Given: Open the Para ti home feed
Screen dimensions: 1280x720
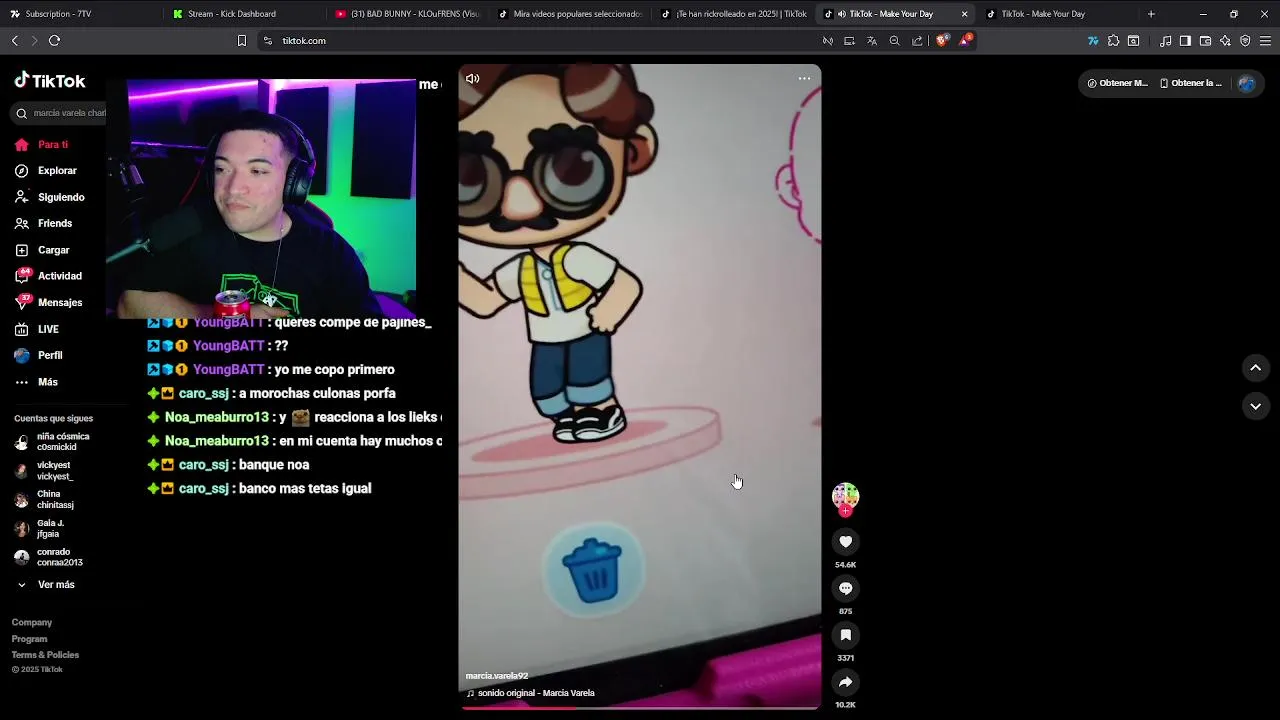Looking at the screenshot, I should coord(42,145).
